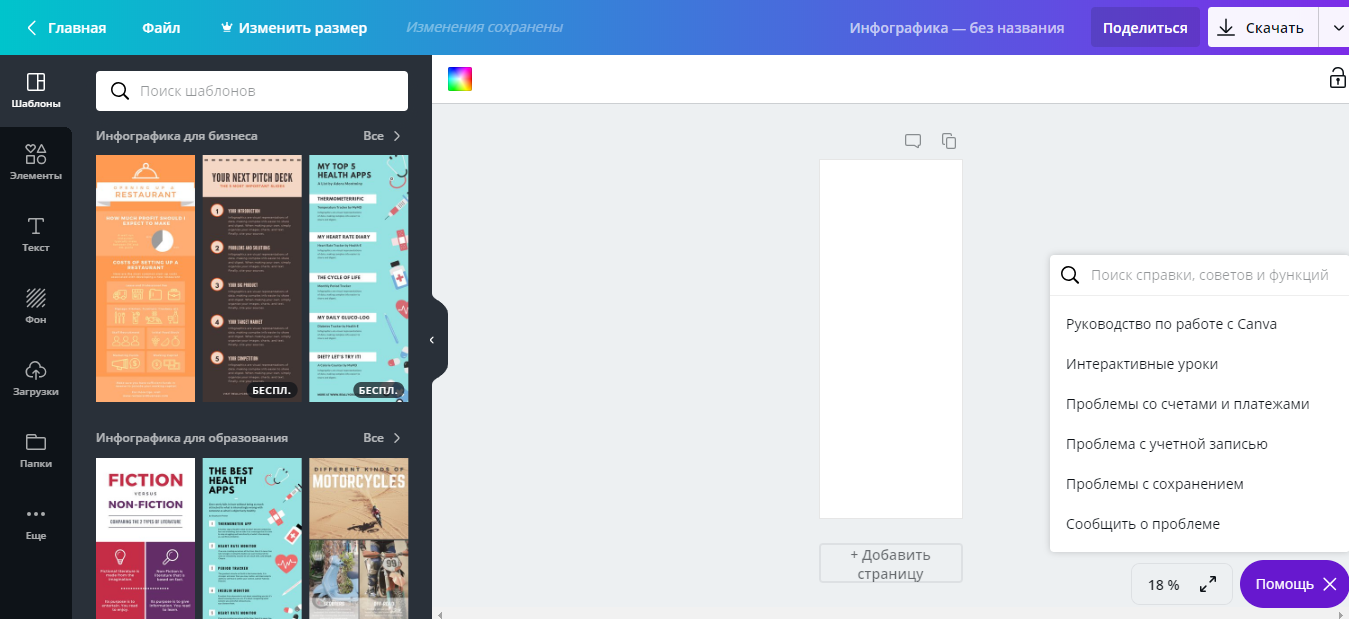Image resolution: width=1349 pixels, height=619 pixels.
Task: Open the rainbow background color picker
Action: click(x=460, y=79)
